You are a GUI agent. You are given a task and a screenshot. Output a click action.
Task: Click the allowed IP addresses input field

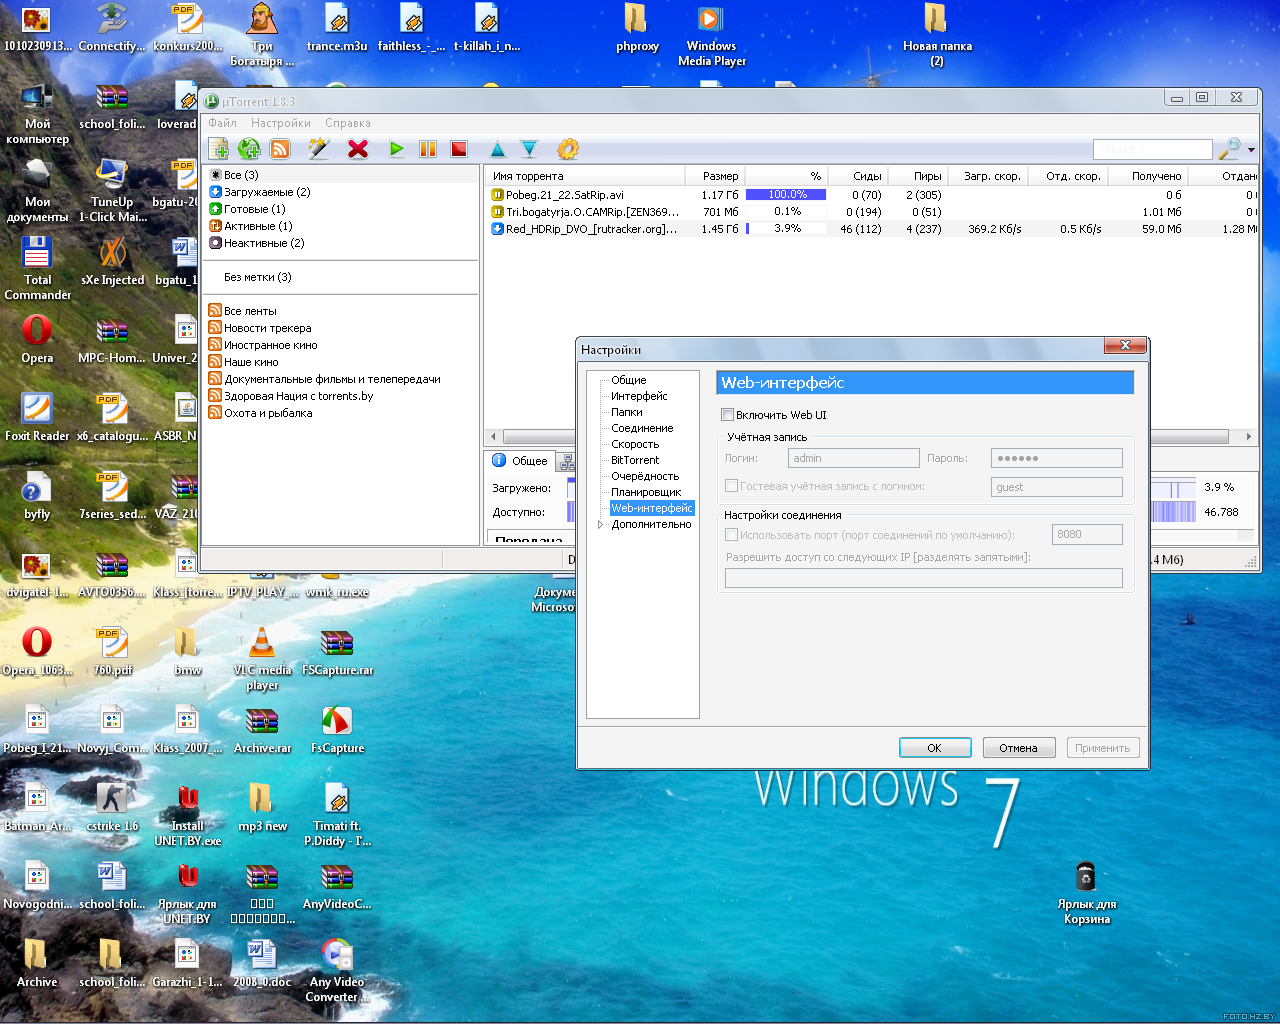click(x=924, y=578)
